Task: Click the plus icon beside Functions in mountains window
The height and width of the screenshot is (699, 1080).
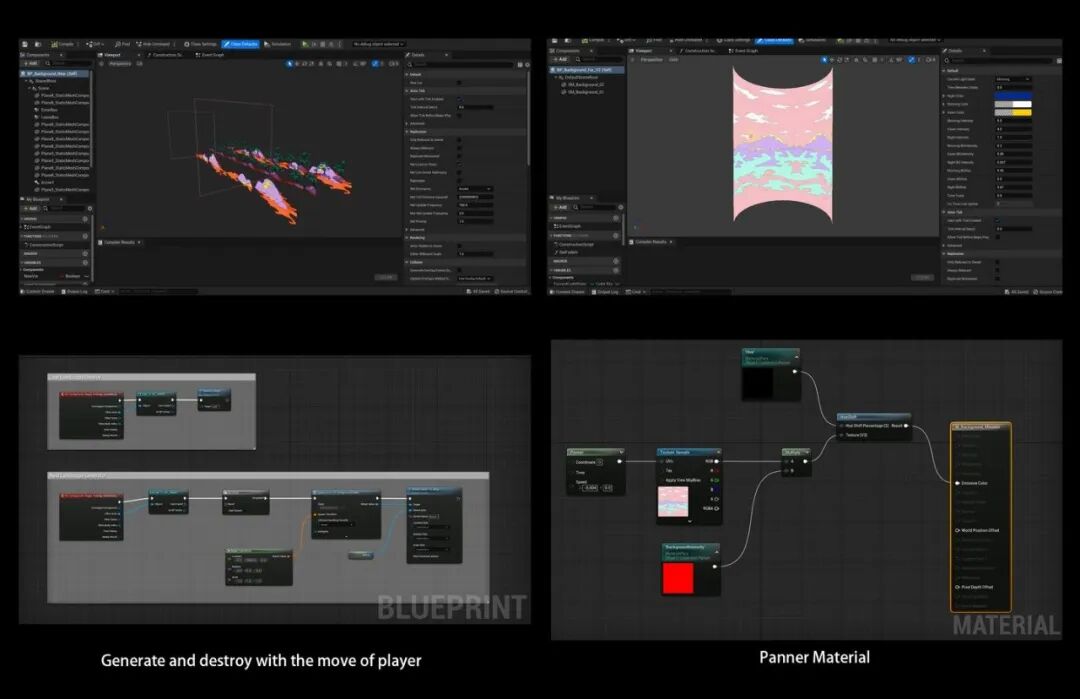Action: 85,236
